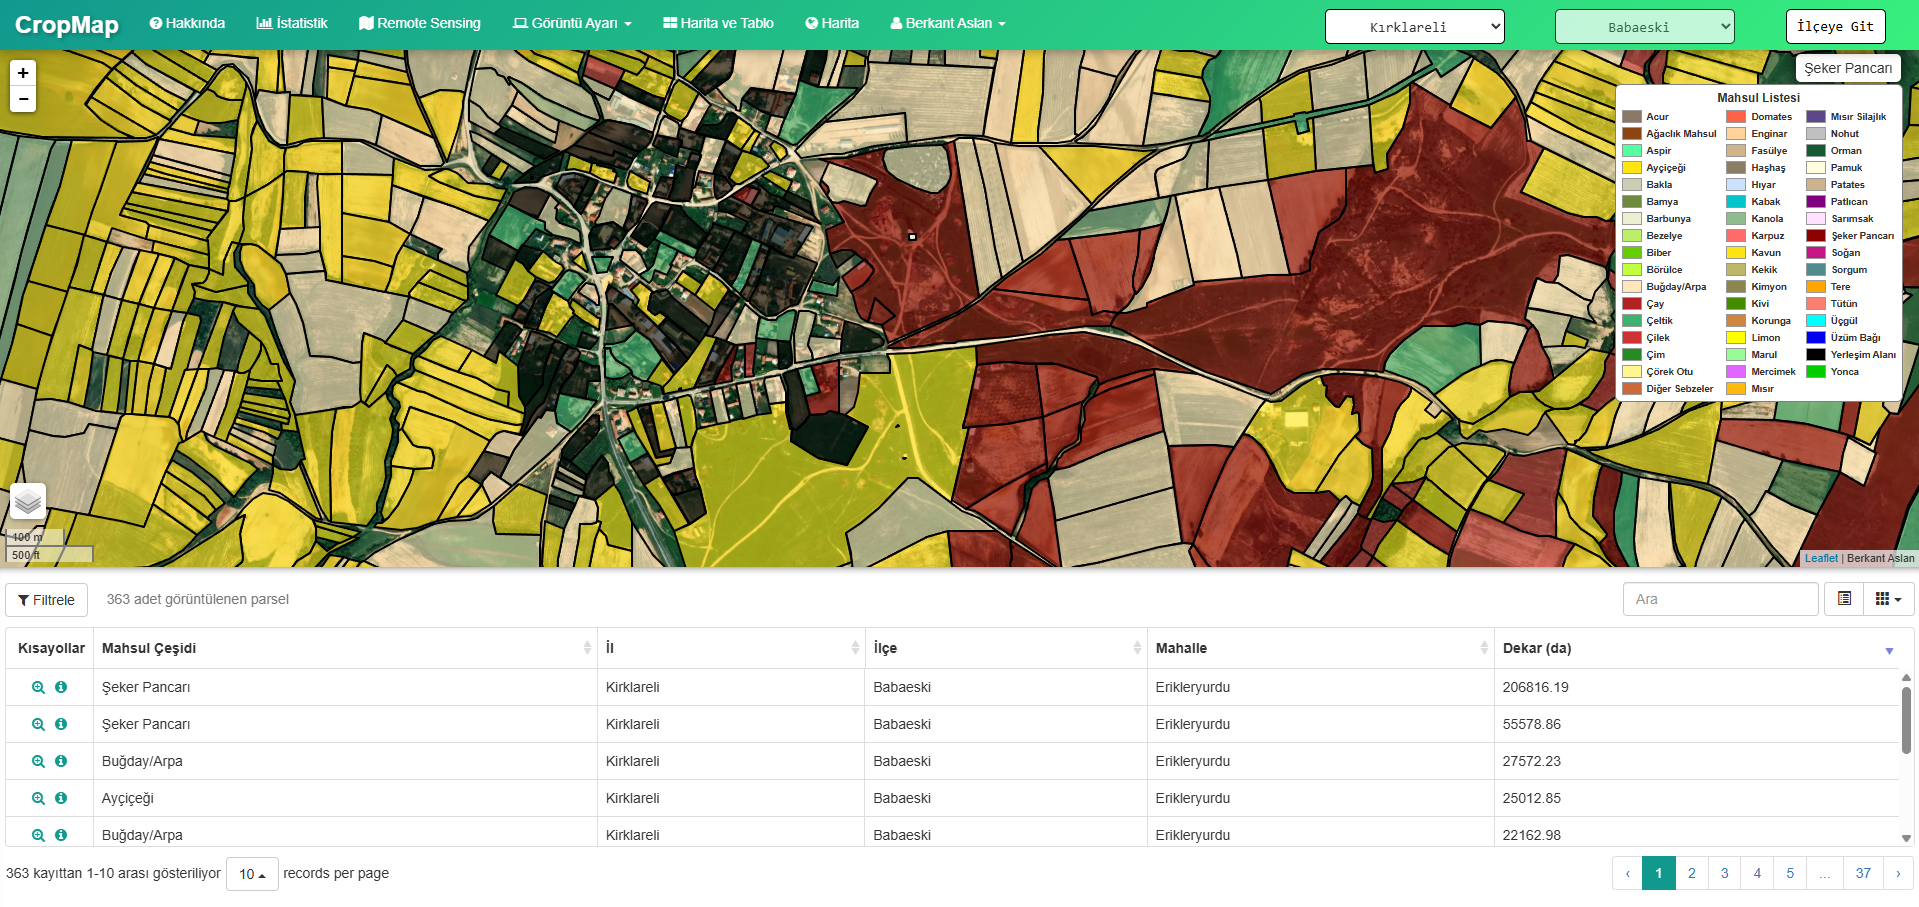Viewport: 1919px width, 907px height.
Task: Open the layers control on the map
Action: (x=28, y=502)
